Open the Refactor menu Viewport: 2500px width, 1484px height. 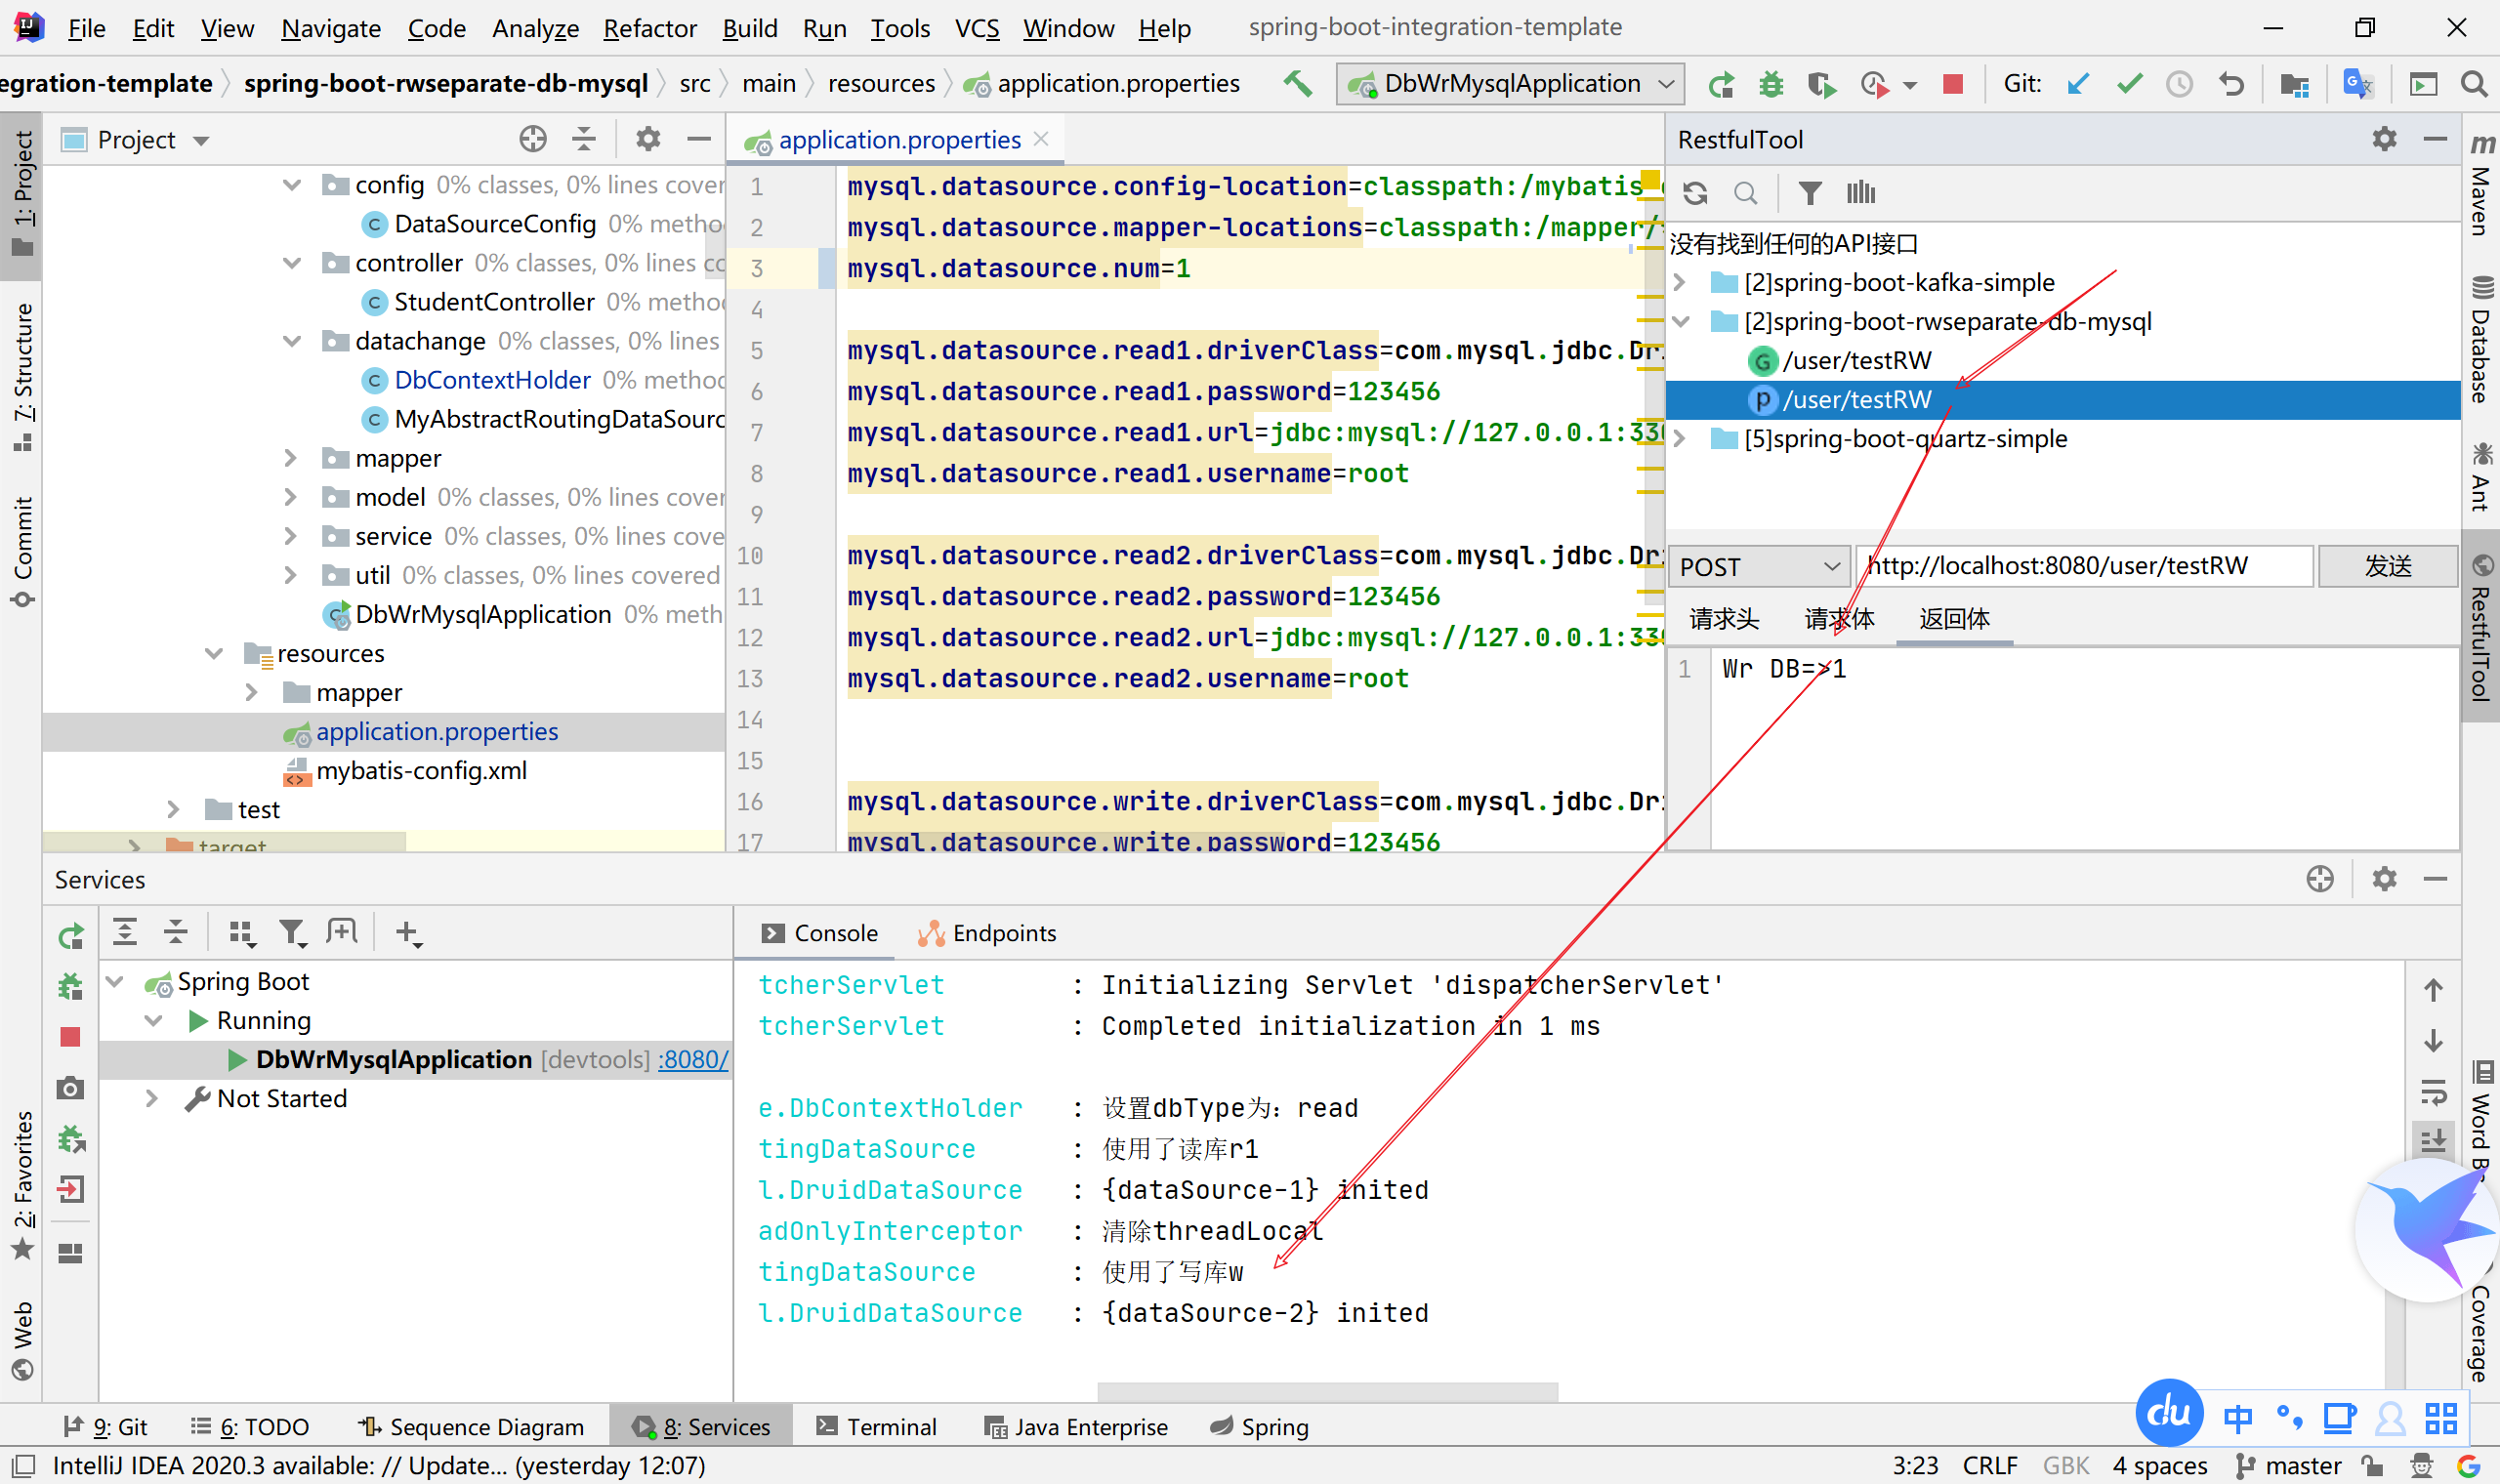tap(649, 28)
